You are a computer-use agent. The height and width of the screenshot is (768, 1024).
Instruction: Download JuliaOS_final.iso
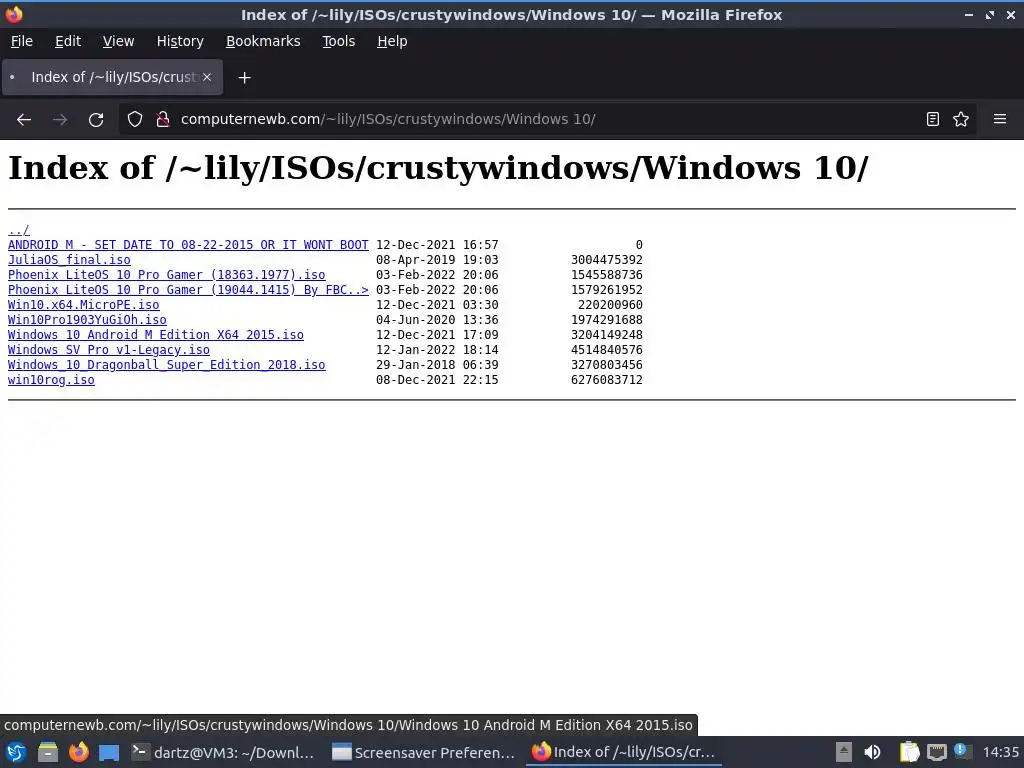click(69, 260)
